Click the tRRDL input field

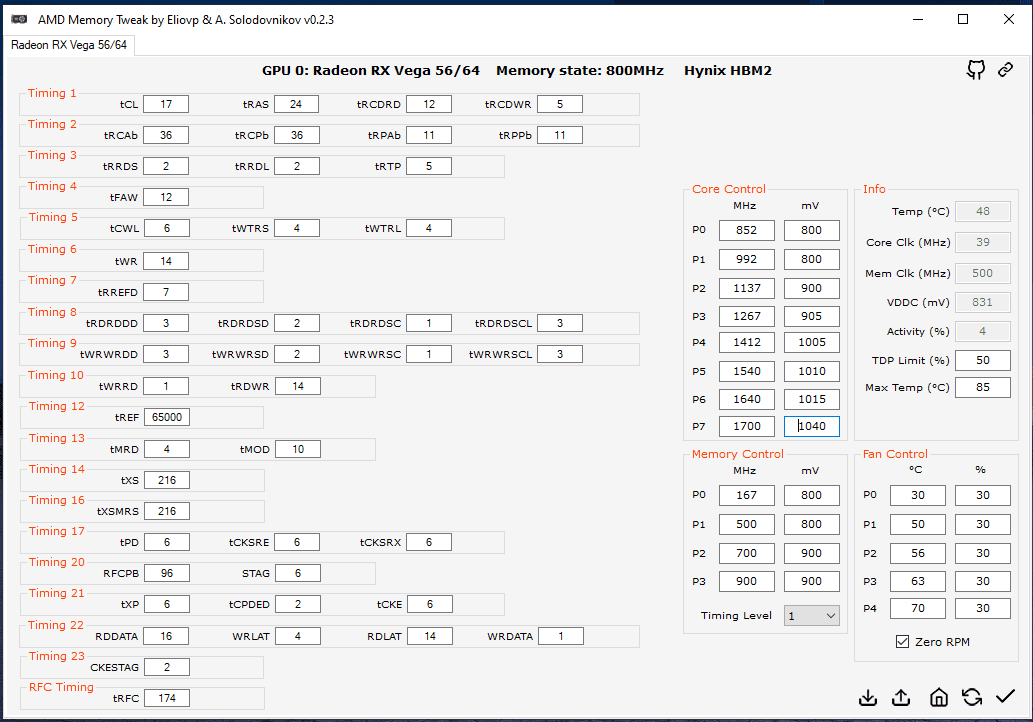tap(297, 166)
